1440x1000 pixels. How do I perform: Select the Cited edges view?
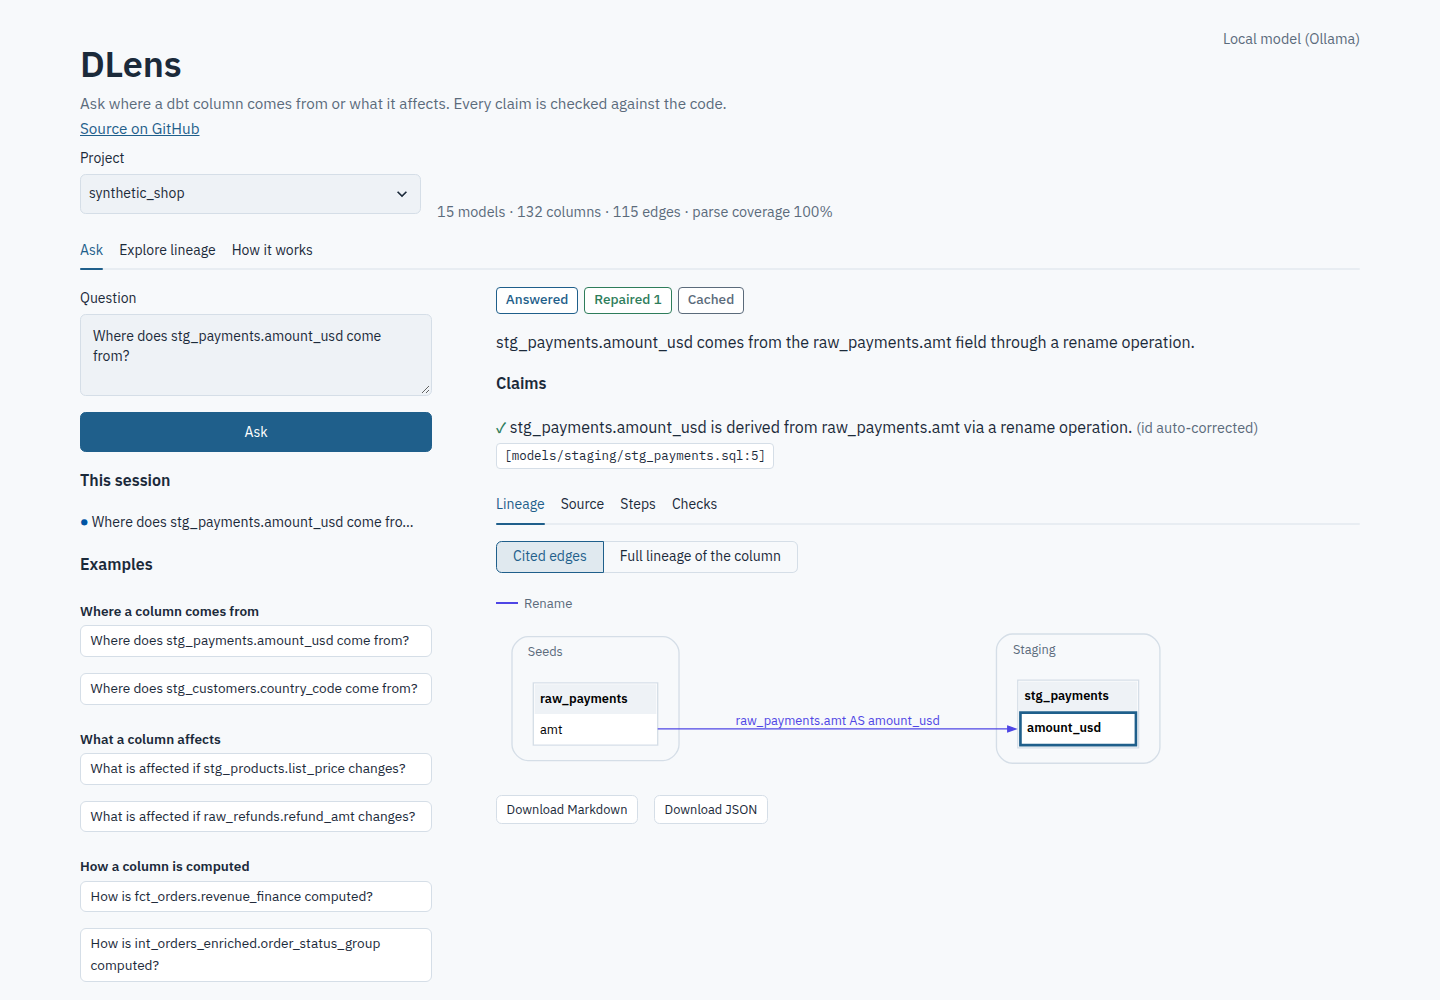[x=550, y=557]
